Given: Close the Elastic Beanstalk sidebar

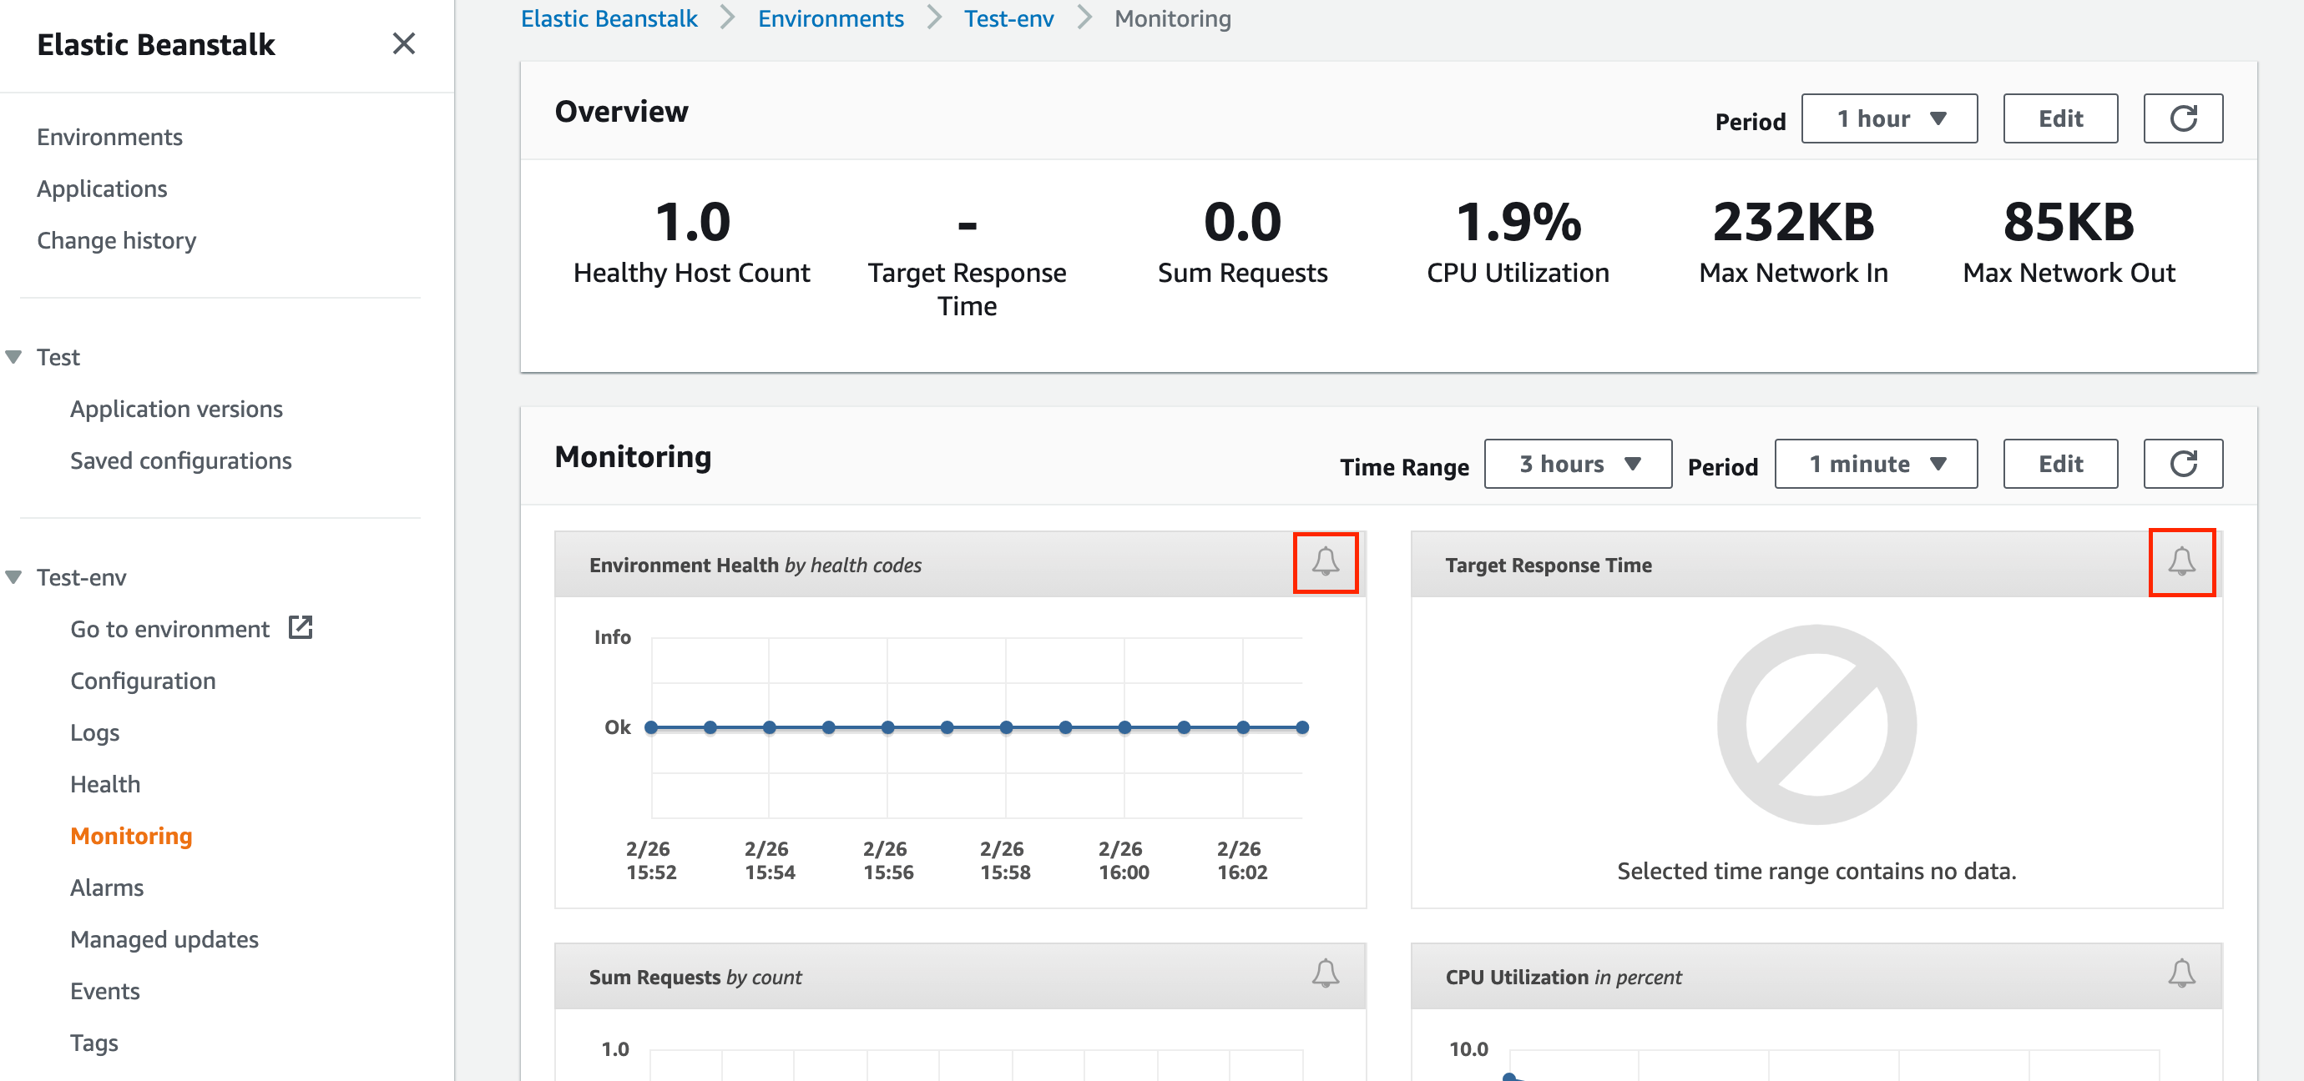Looking at the screenshot, I should coord(403,44).
